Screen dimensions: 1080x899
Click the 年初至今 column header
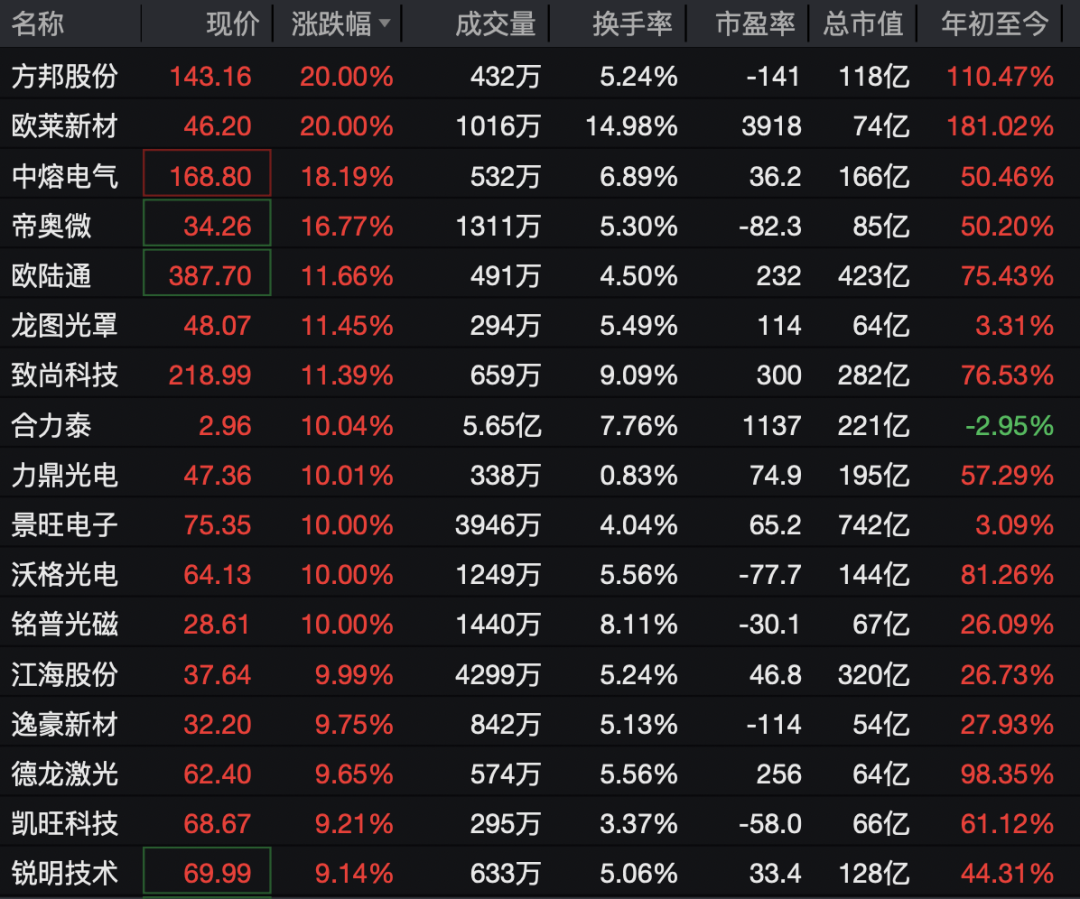point(995,25)
